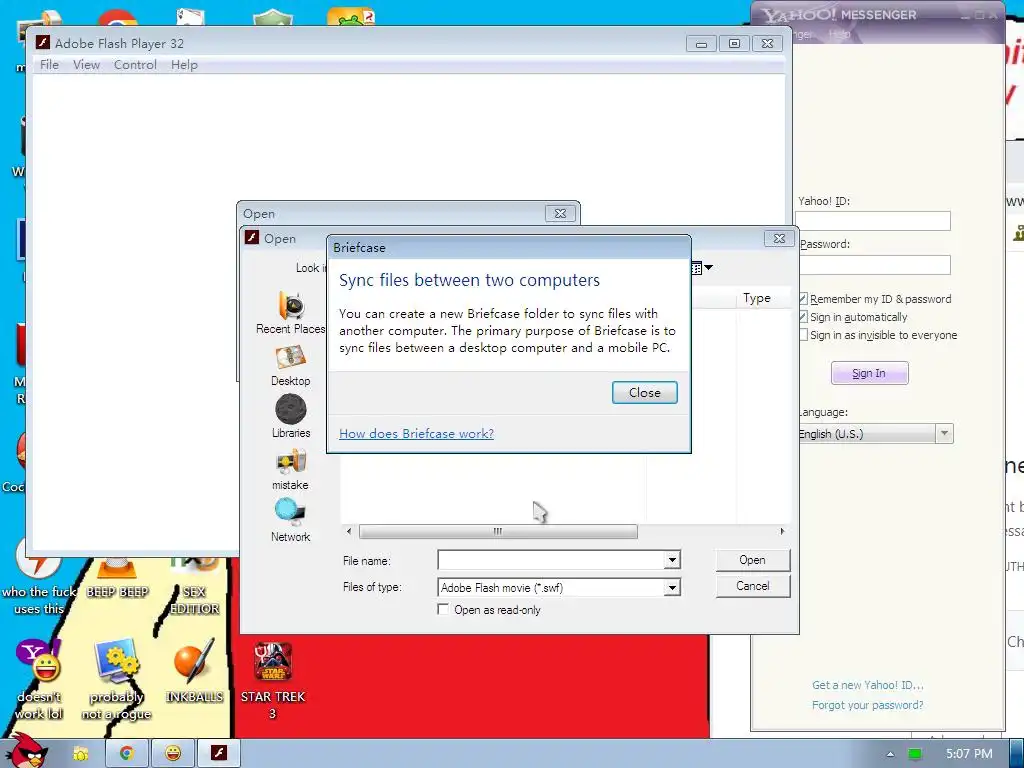Open 'How does Briefcase work?' link
This screenshot has width=1024, height=768.
tap(416, 434)
